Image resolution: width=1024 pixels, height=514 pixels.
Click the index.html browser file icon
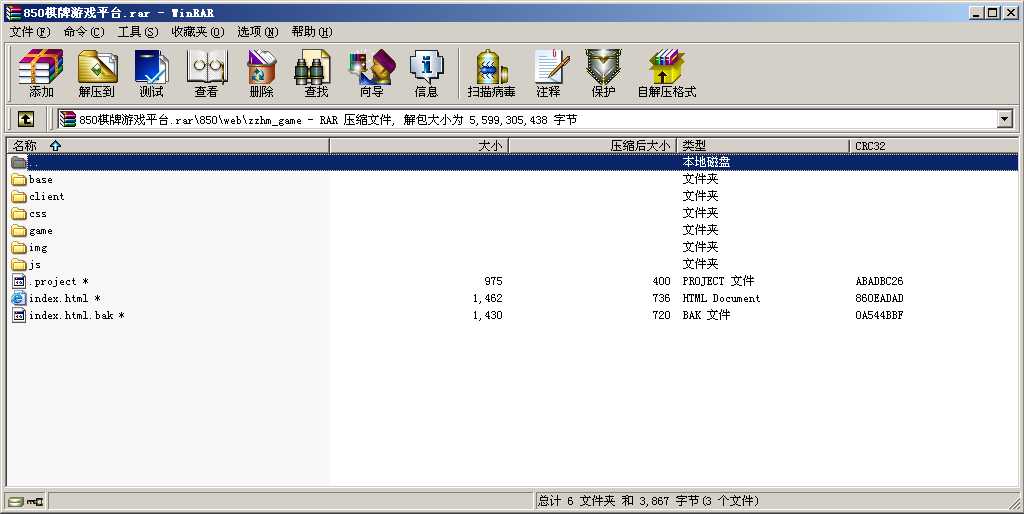(x=19, y=298)
